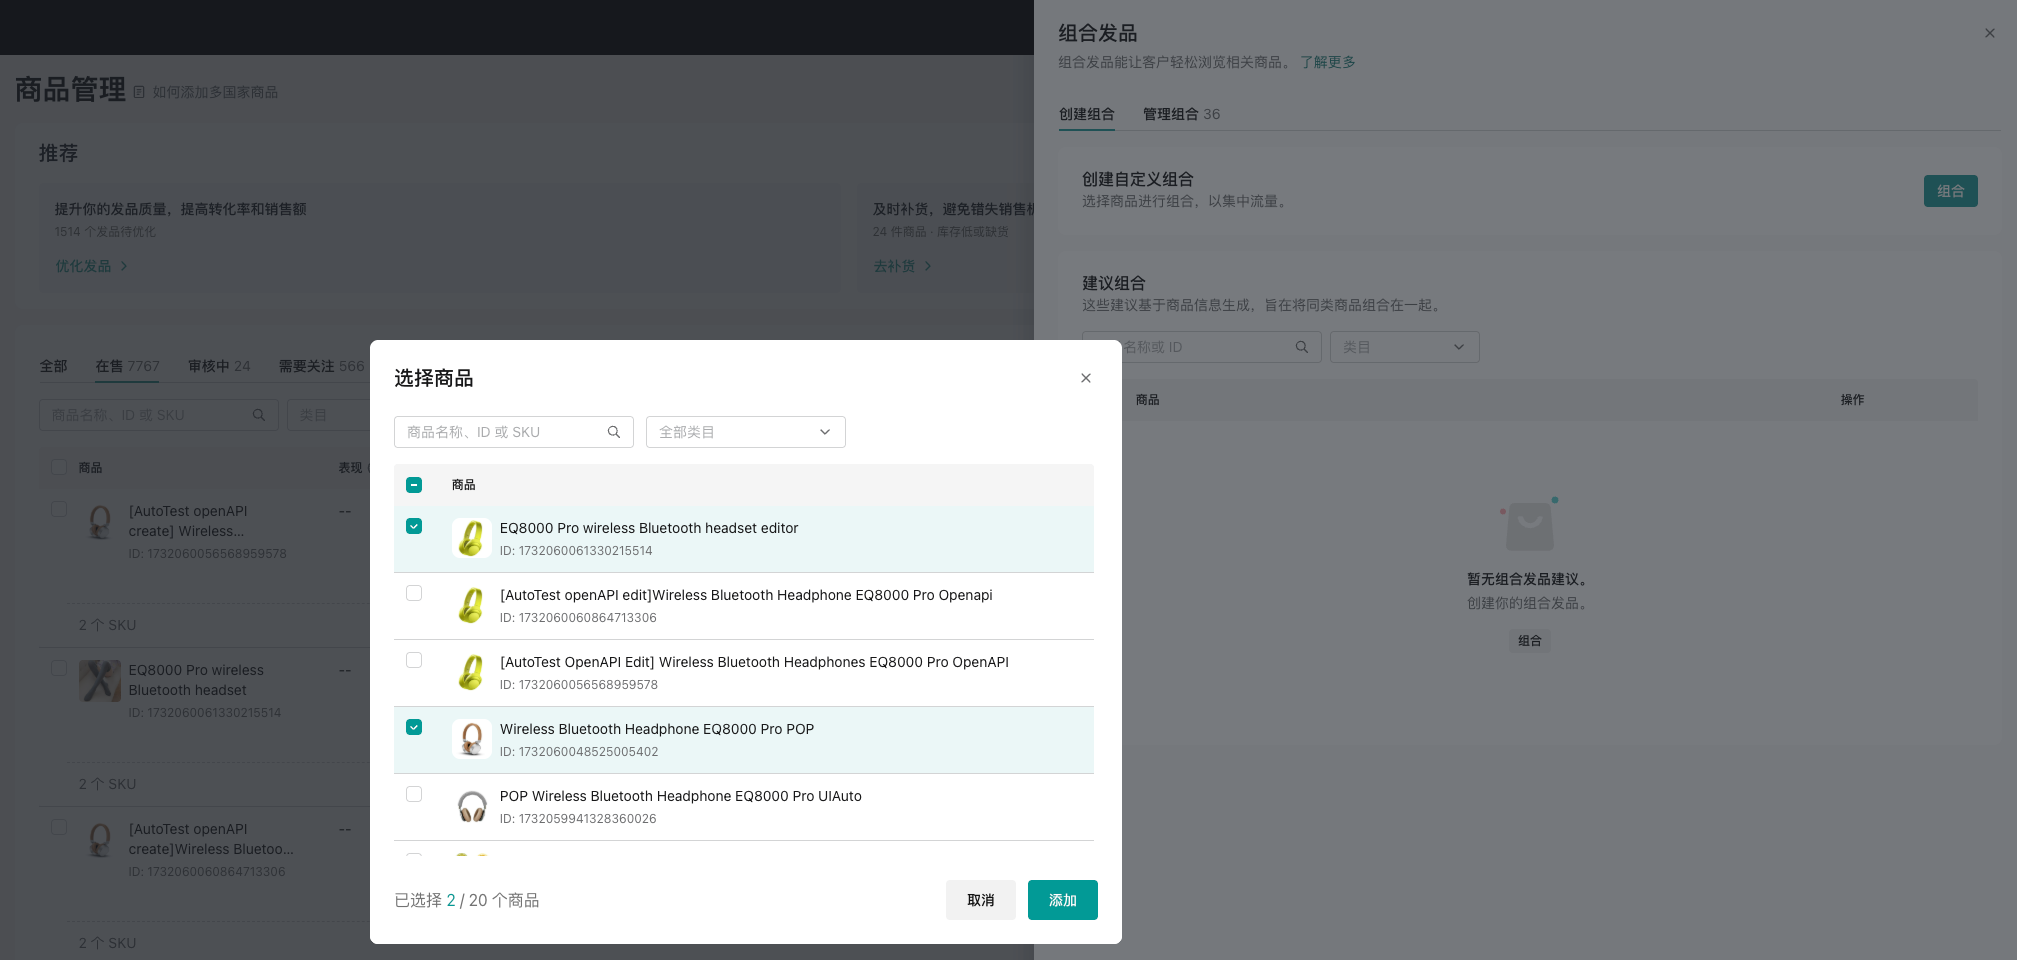
Task: Select the 创建组合 tab
Action: 1086,114
